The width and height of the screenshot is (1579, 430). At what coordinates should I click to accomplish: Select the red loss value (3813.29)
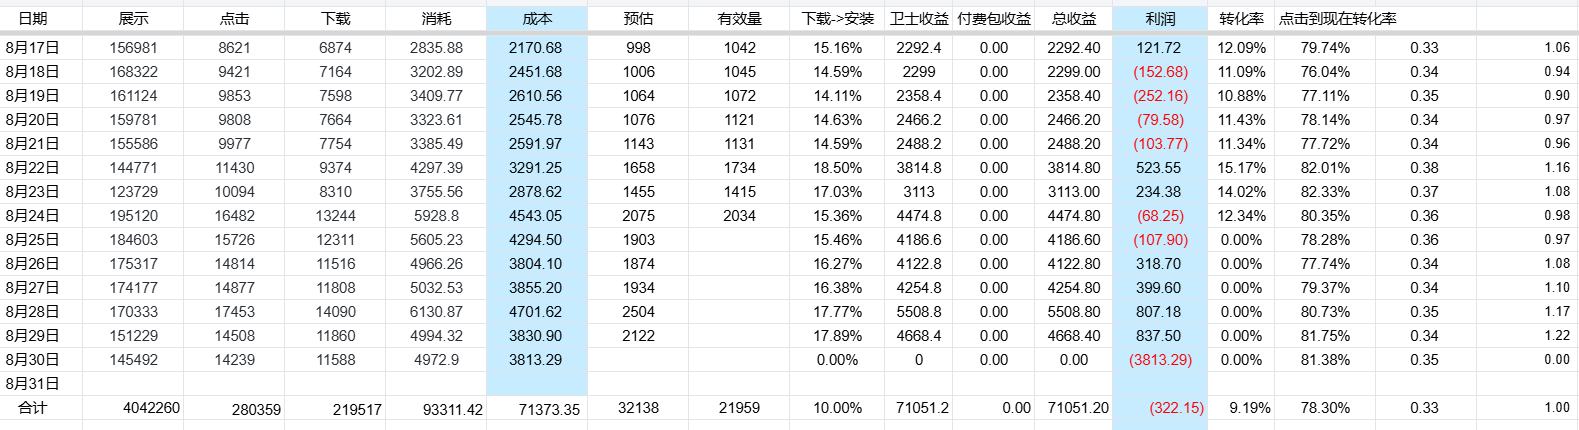coord(1160,359)
